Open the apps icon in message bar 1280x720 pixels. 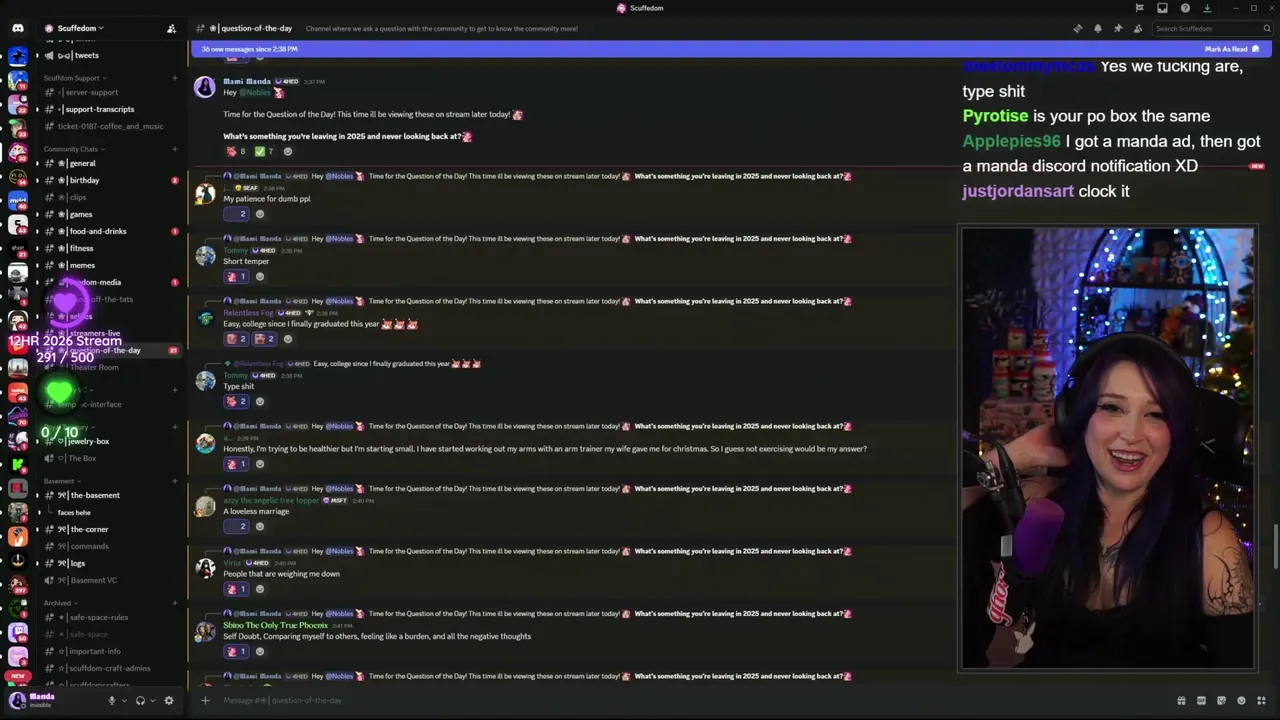(x=1261, y=700)
